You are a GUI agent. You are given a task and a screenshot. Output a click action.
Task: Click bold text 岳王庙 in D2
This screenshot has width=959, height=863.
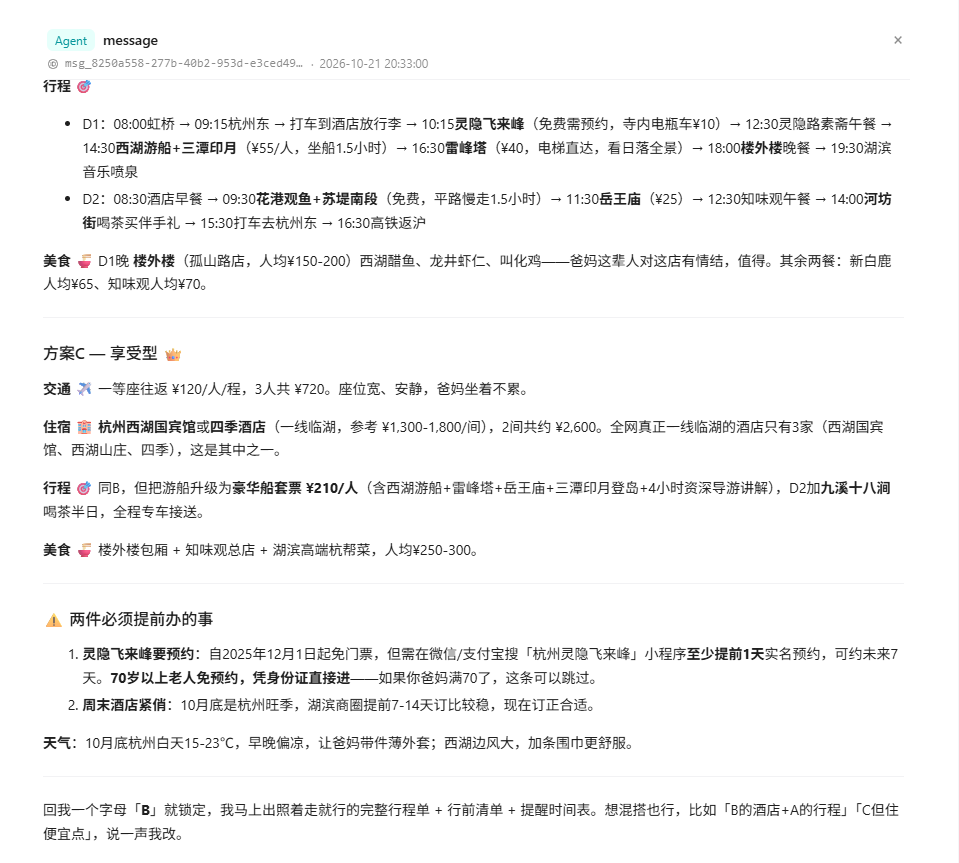620,199
